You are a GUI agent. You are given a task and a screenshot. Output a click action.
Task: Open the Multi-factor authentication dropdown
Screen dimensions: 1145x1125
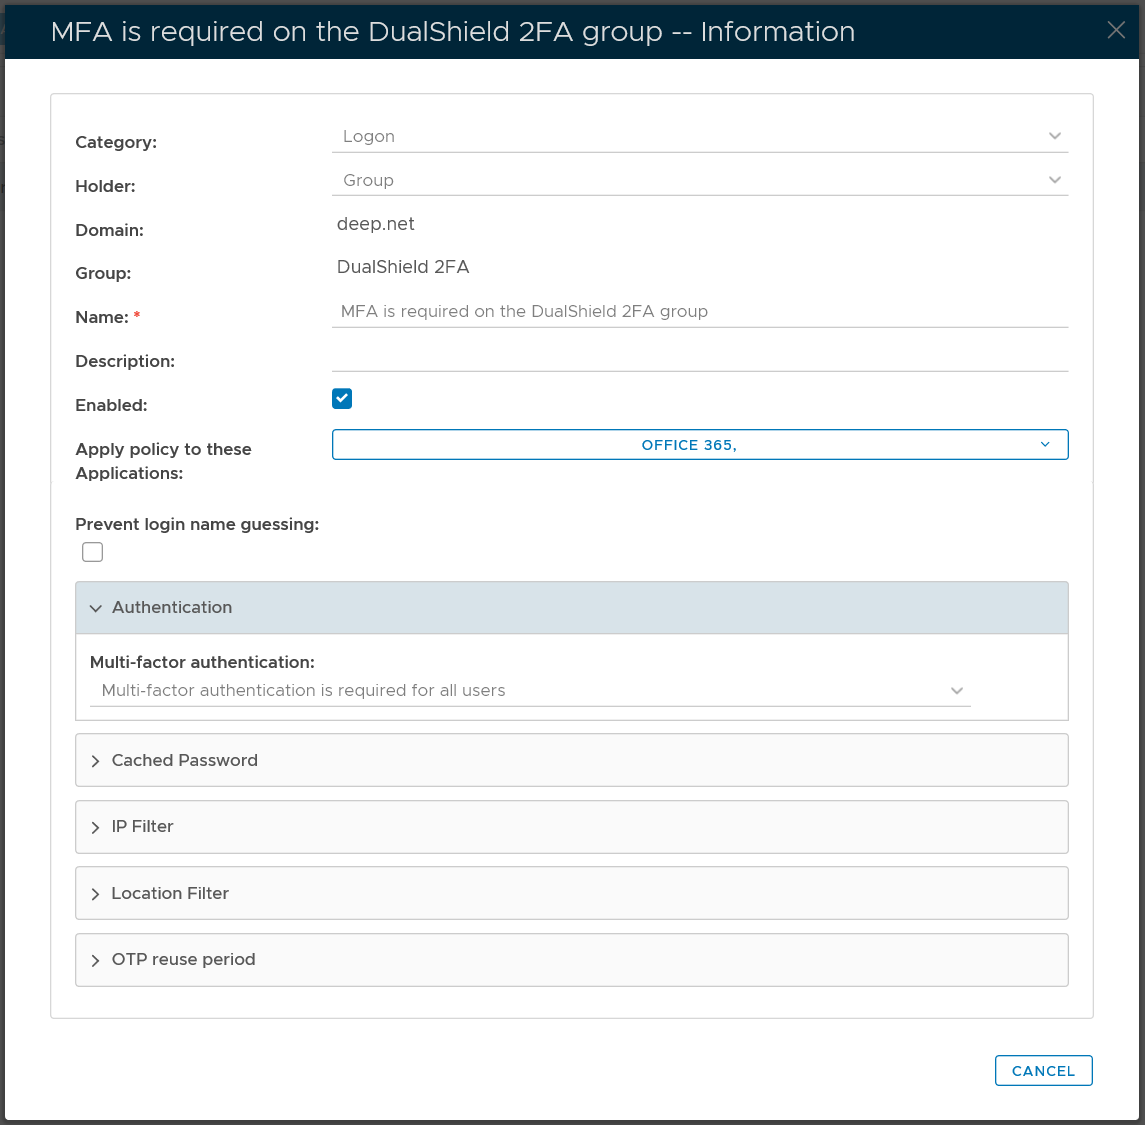click(530, 691)
